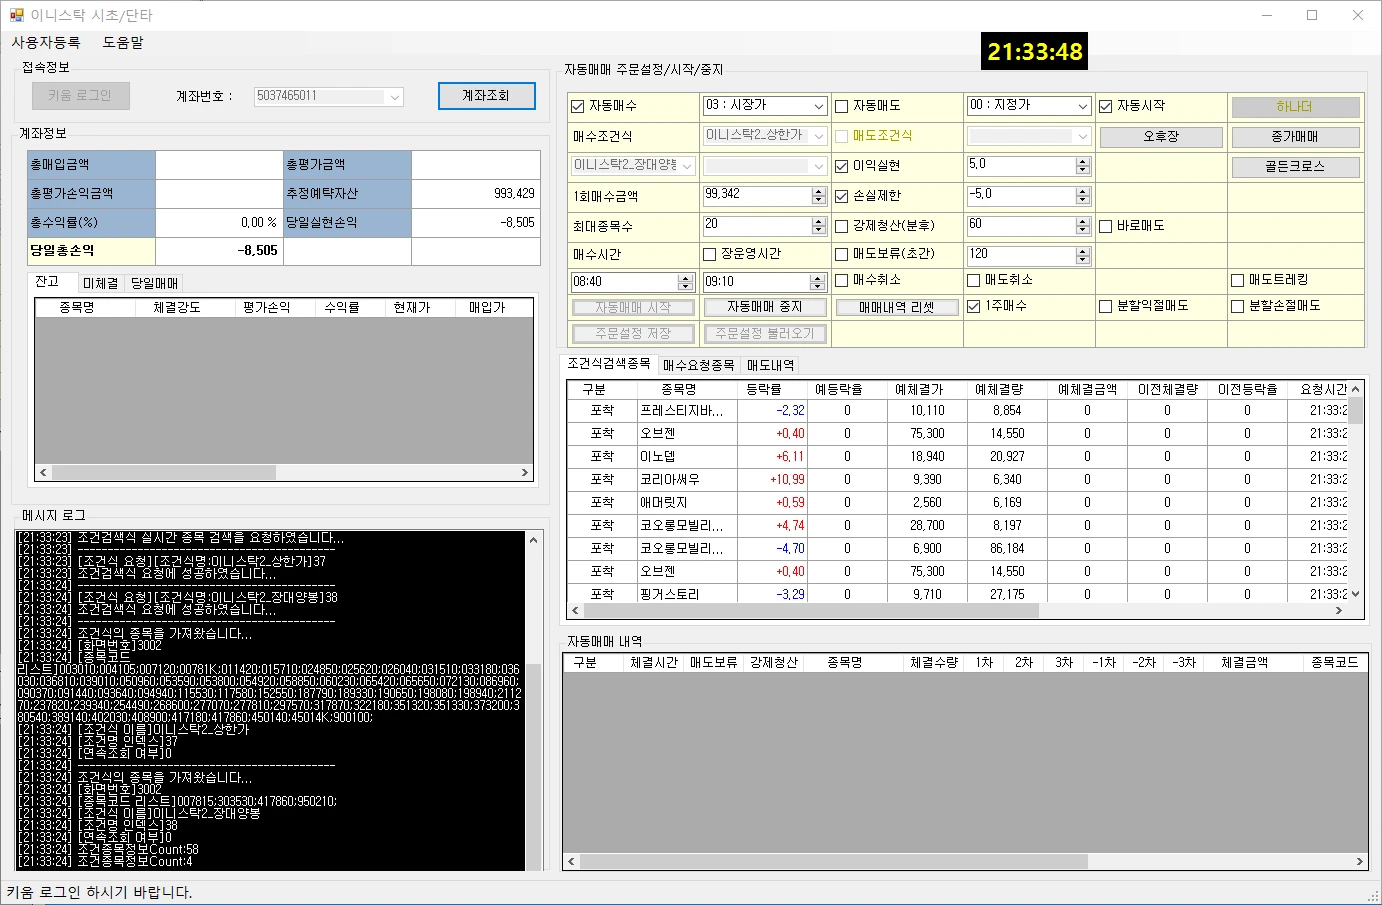This screenshot has height=905, width=1382.
Task: Click the 하나더 button
Action: (x=1295, y=107)
